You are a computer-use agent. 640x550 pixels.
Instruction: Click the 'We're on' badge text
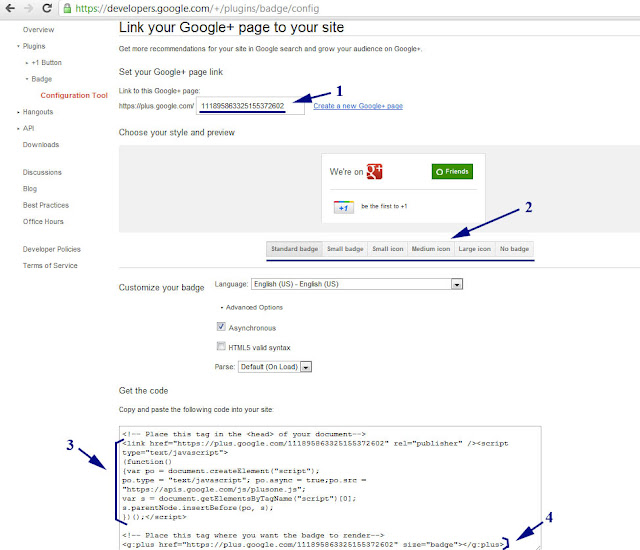point(346,172)
